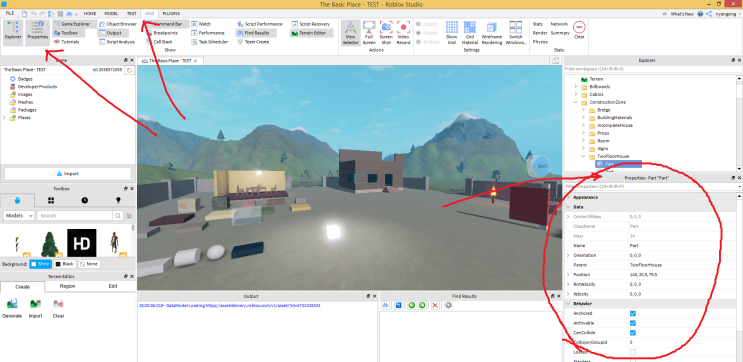743x362 pixels.
Task: Expand the IncompleteHouse folder
Action: pyautogui.click(x=584, y=125)
